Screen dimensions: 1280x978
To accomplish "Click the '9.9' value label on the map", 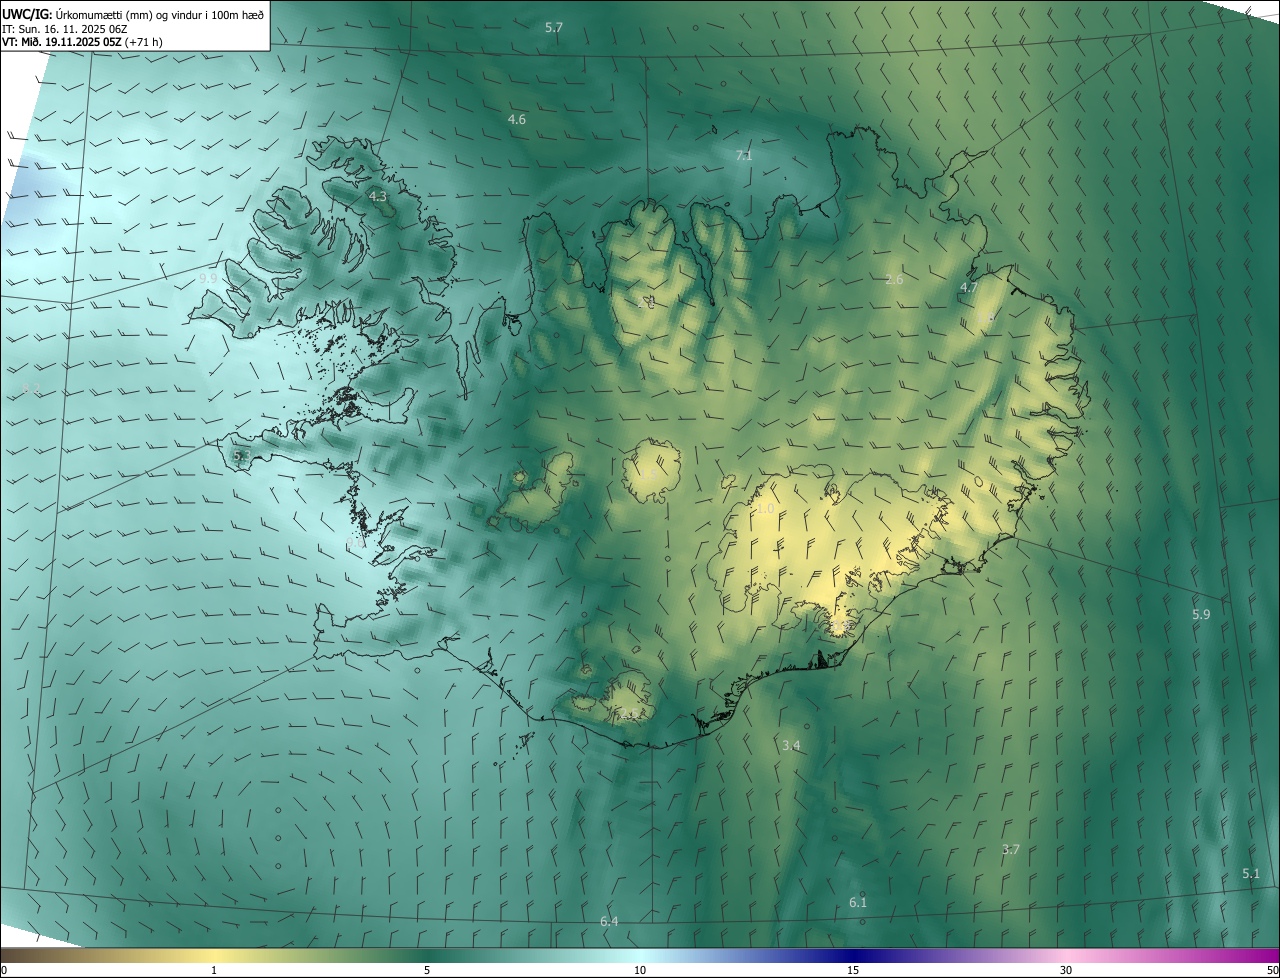I will (x=208, y=278).
